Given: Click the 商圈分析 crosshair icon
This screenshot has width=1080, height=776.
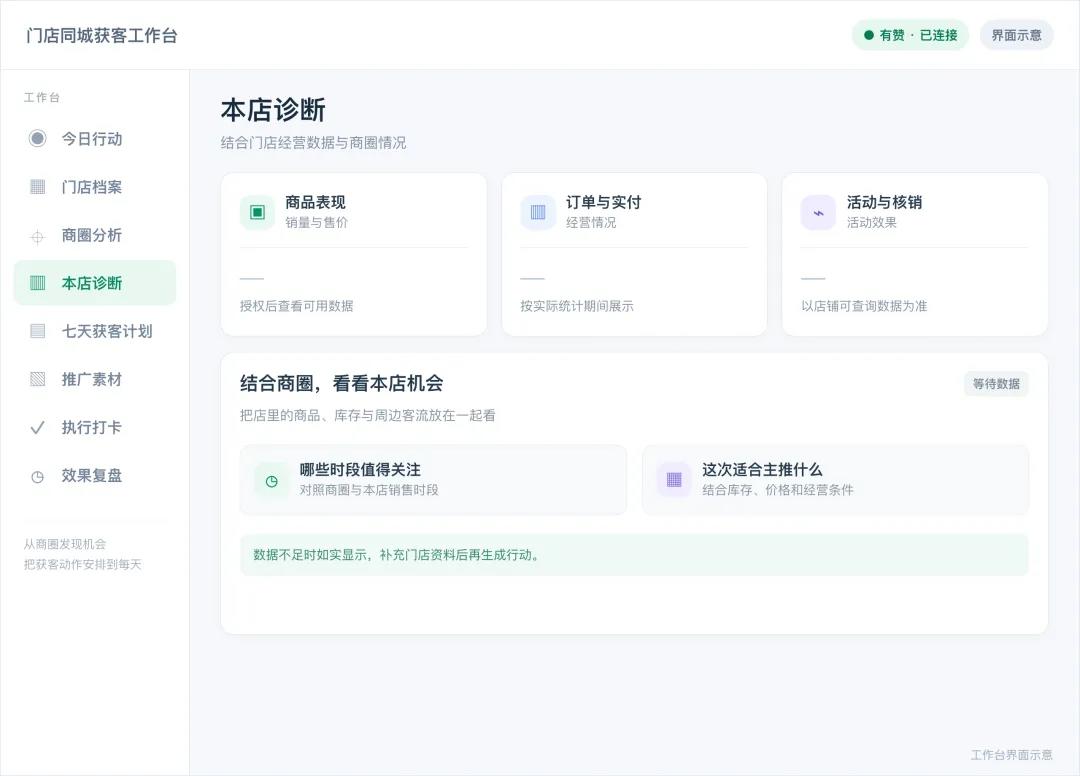Looking at the screenshot, I should coord(38,237).
